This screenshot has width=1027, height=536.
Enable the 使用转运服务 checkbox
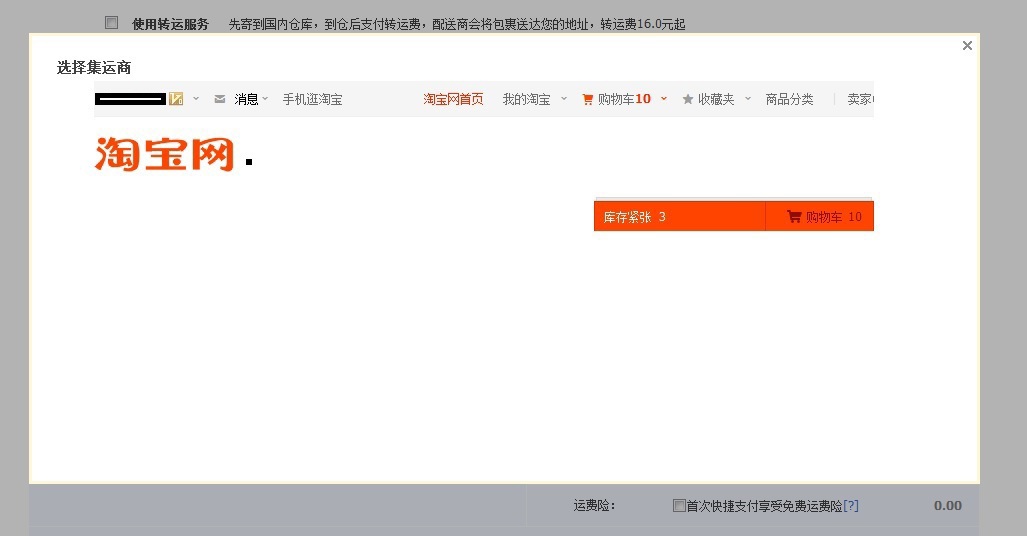(112, 23)
